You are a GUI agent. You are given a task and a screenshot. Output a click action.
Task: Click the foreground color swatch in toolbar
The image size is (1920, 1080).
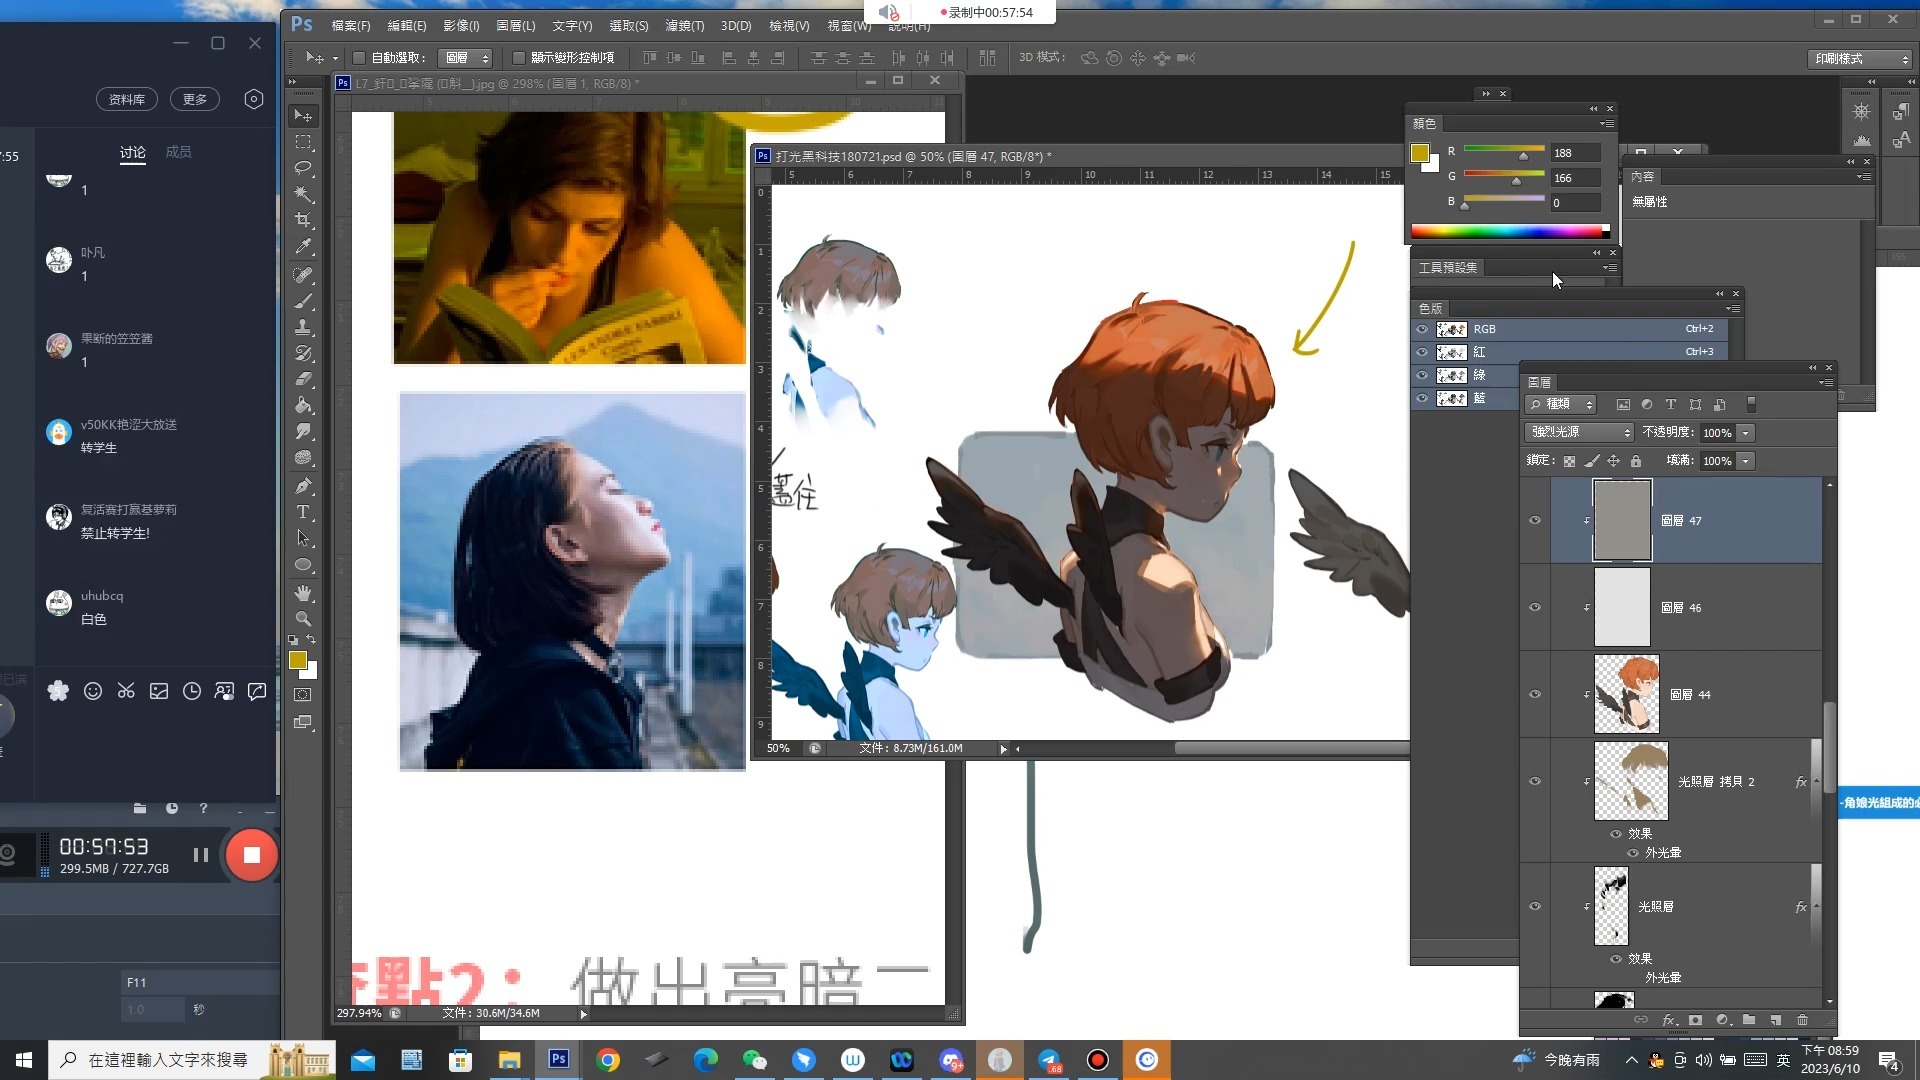point(297,660)
